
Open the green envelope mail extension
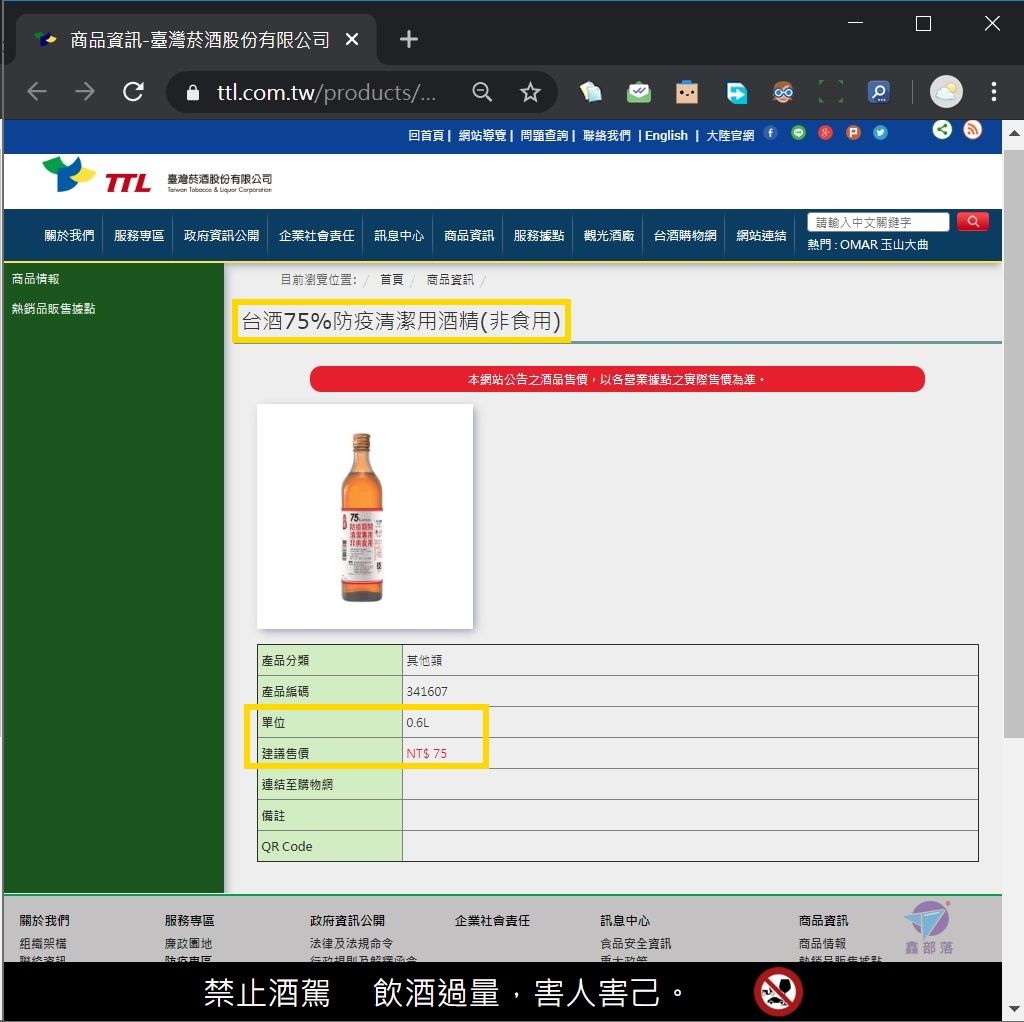[639, 92]
